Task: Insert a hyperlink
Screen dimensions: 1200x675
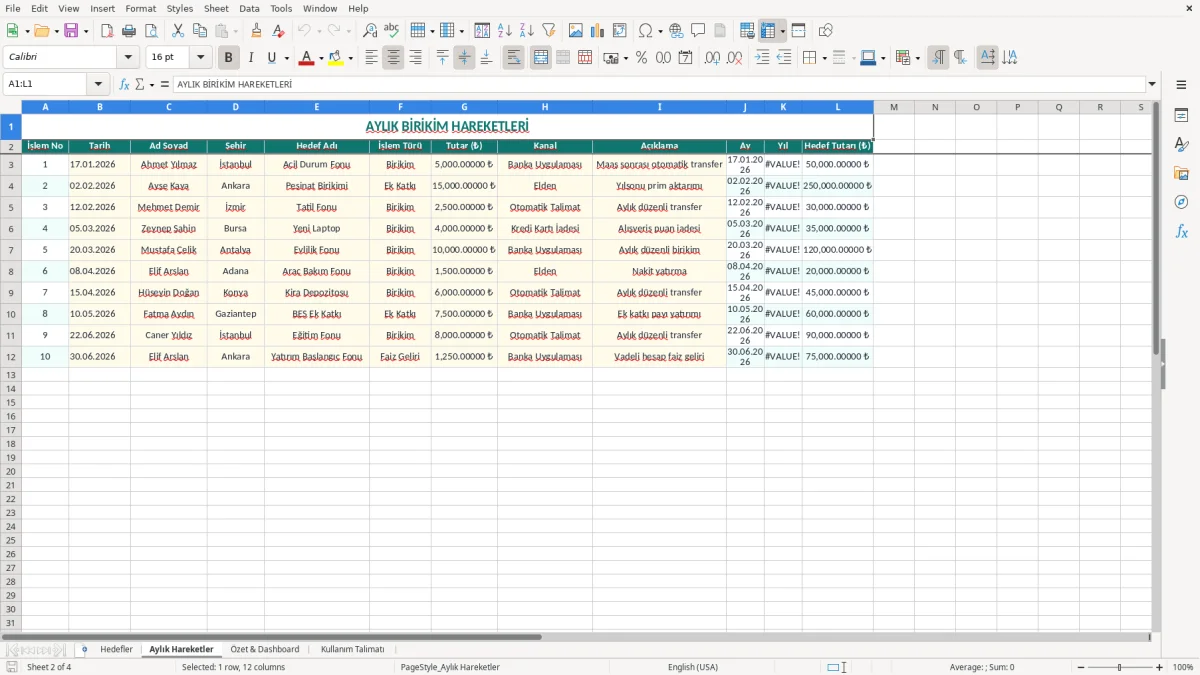Action: coord(676,31)
